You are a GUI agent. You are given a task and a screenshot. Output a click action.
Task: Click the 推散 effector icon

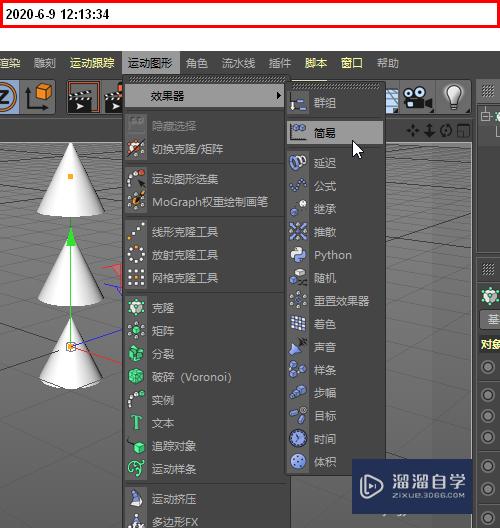298,232
